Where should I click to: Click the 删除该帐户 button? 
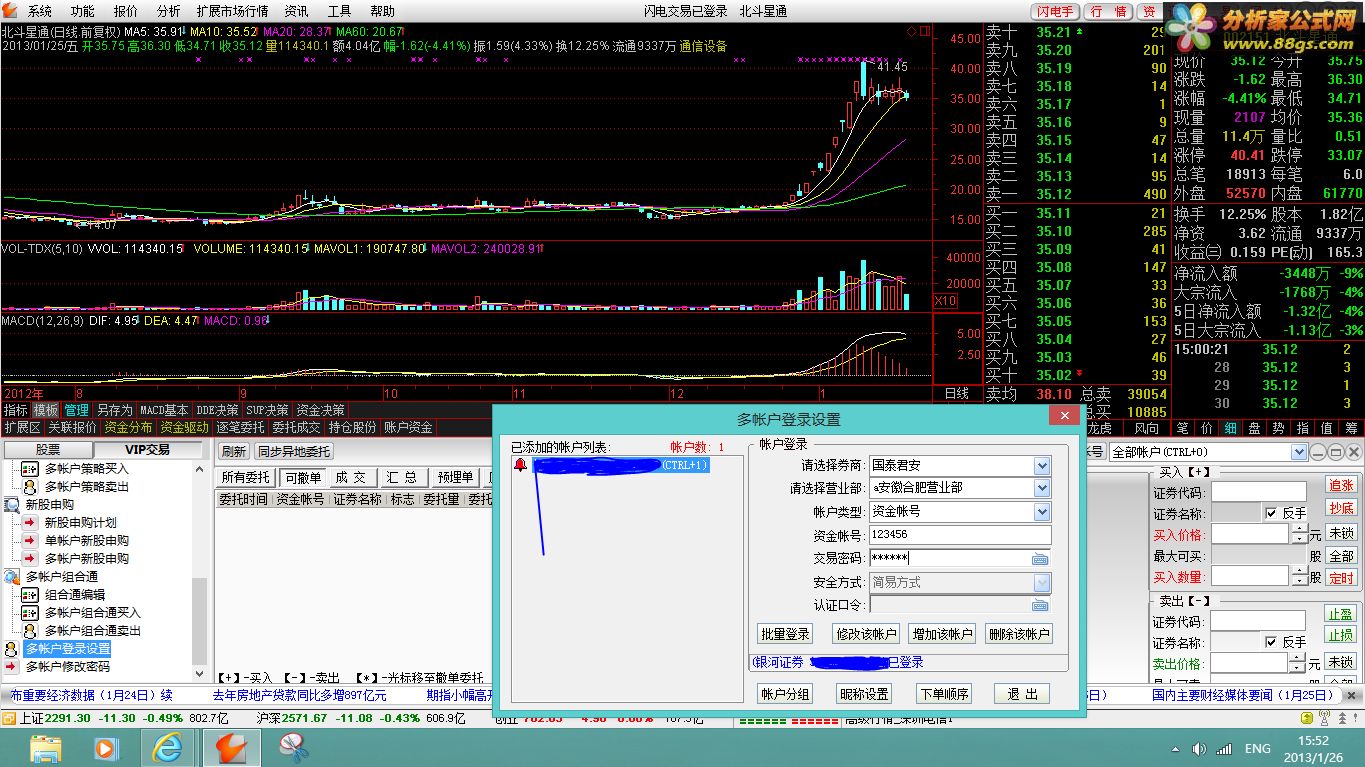[1018, 634]
